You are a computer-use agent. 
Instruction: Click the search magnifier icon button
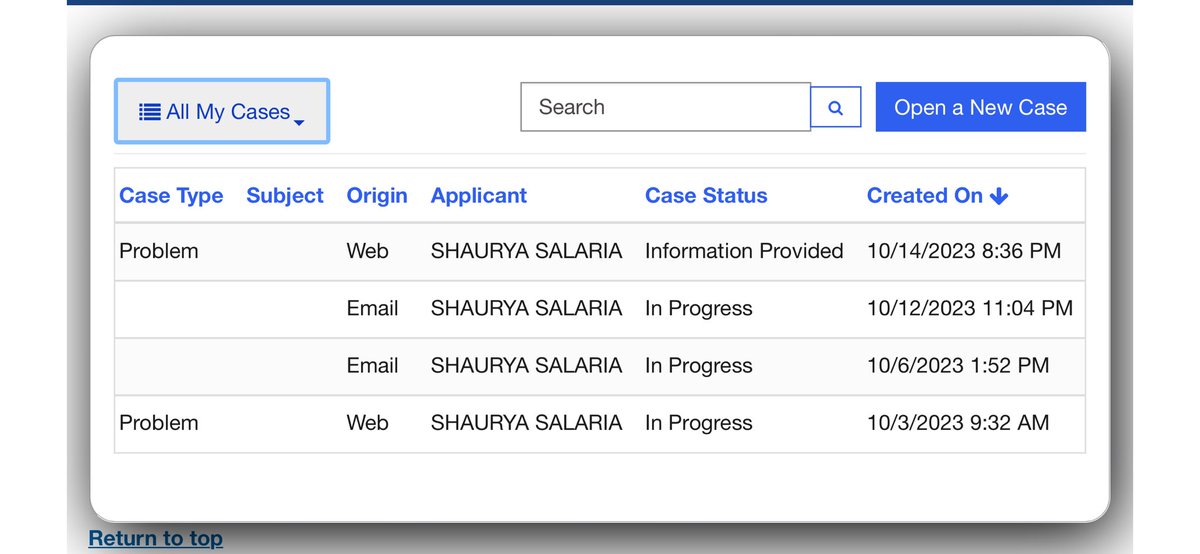click(836, 107)
